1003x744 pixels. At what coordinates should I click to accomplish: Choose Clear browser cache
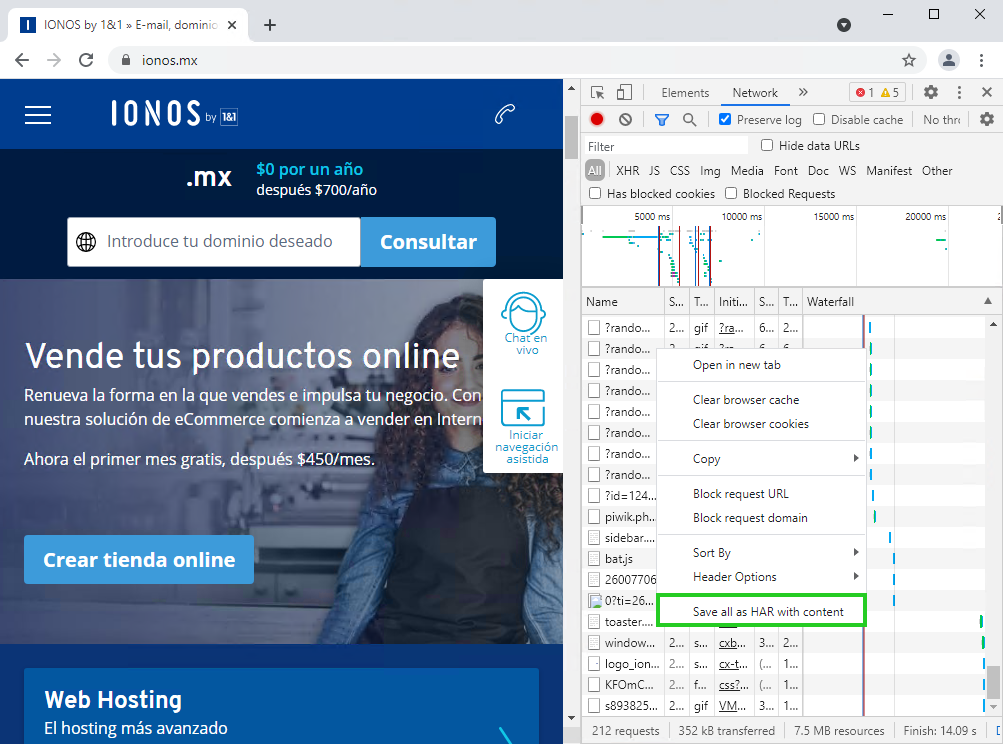761,400
